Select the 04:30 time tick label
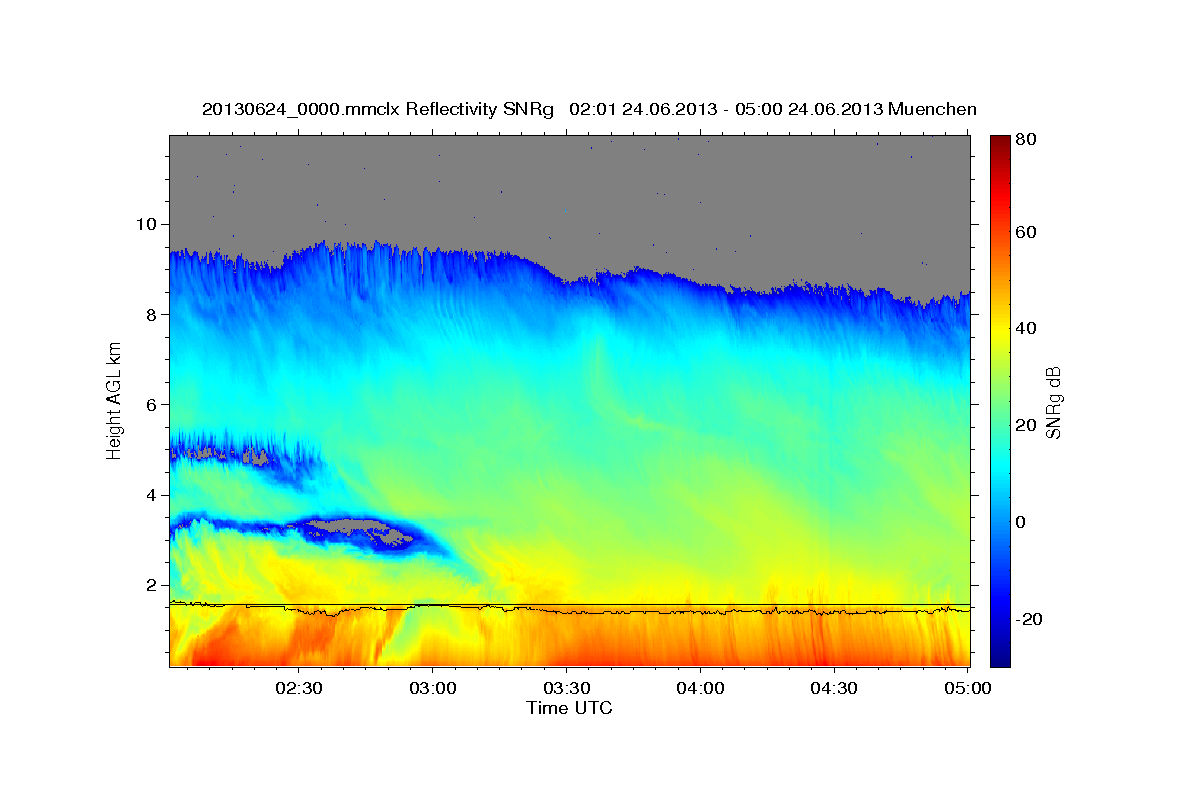 pyautogui.click(x=834, y=688)
